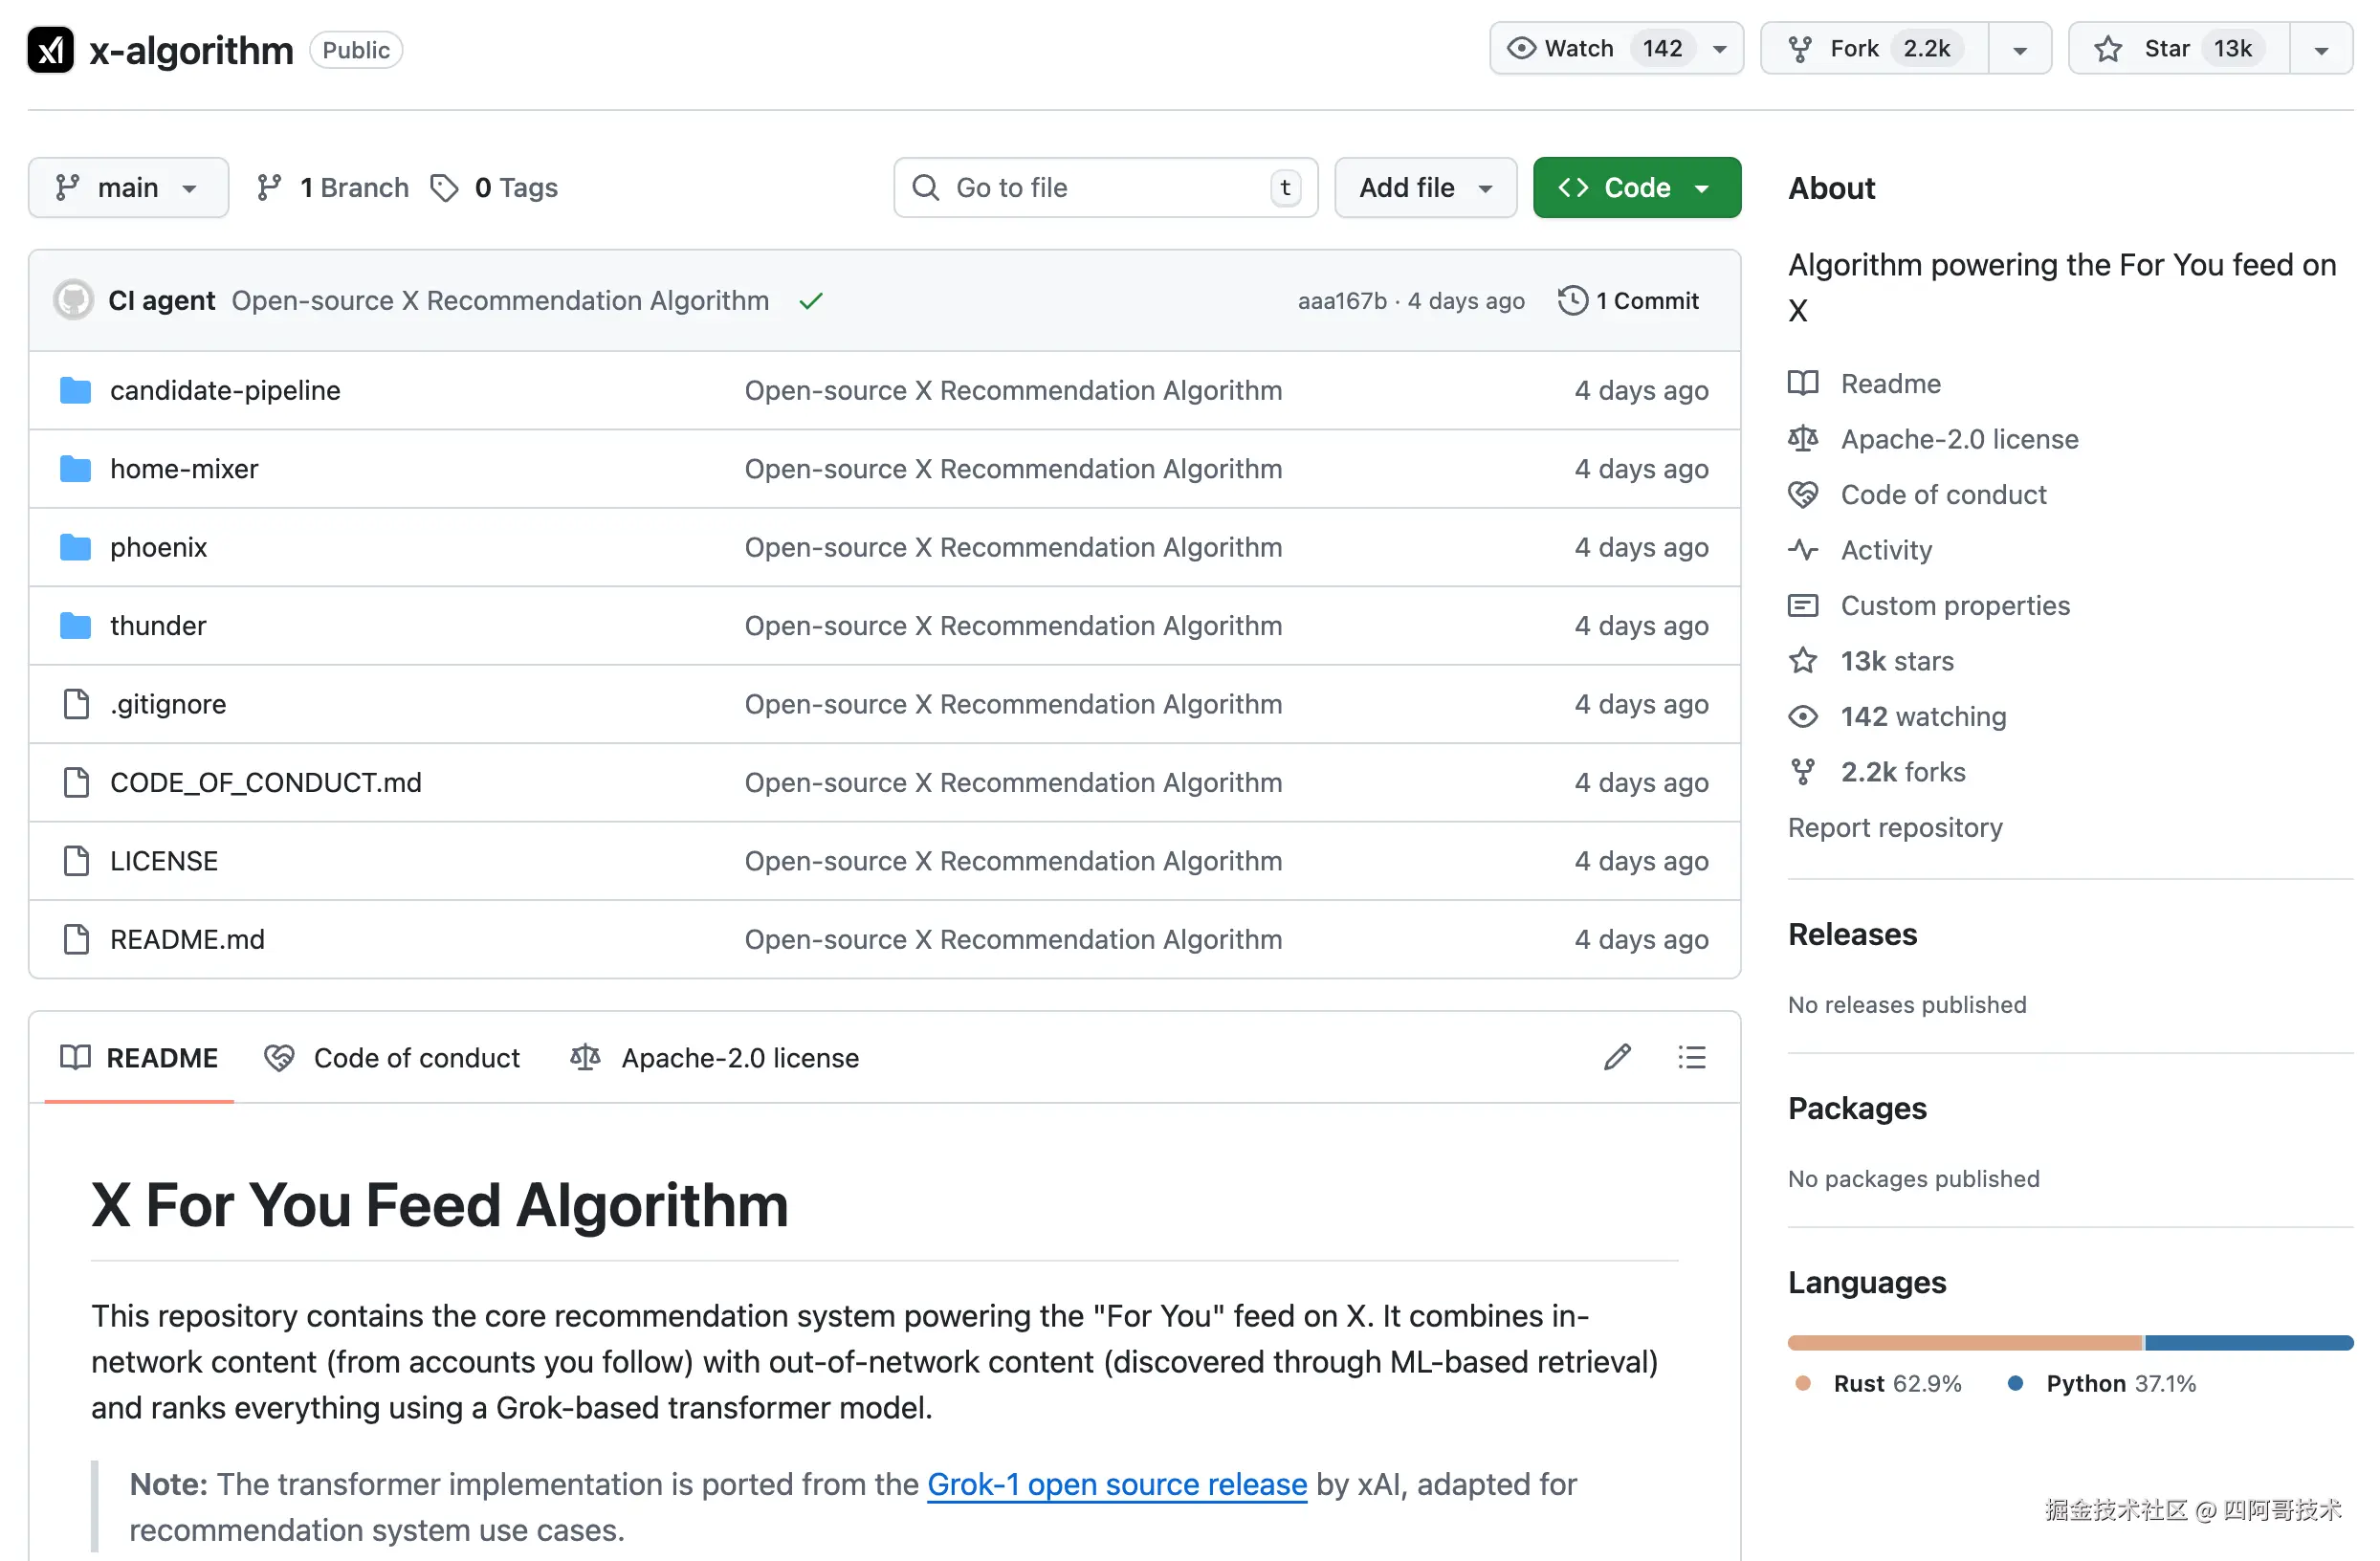Click the xAI organization avatar logo
Screen dimensions: 2380x1561
[50, 49]
